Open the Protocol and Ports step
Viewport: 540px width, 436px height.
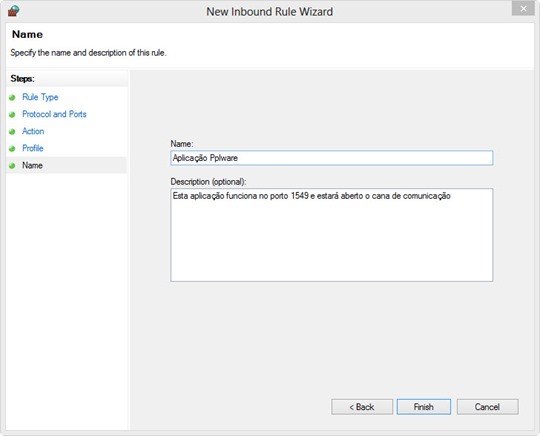pos(54,114)
